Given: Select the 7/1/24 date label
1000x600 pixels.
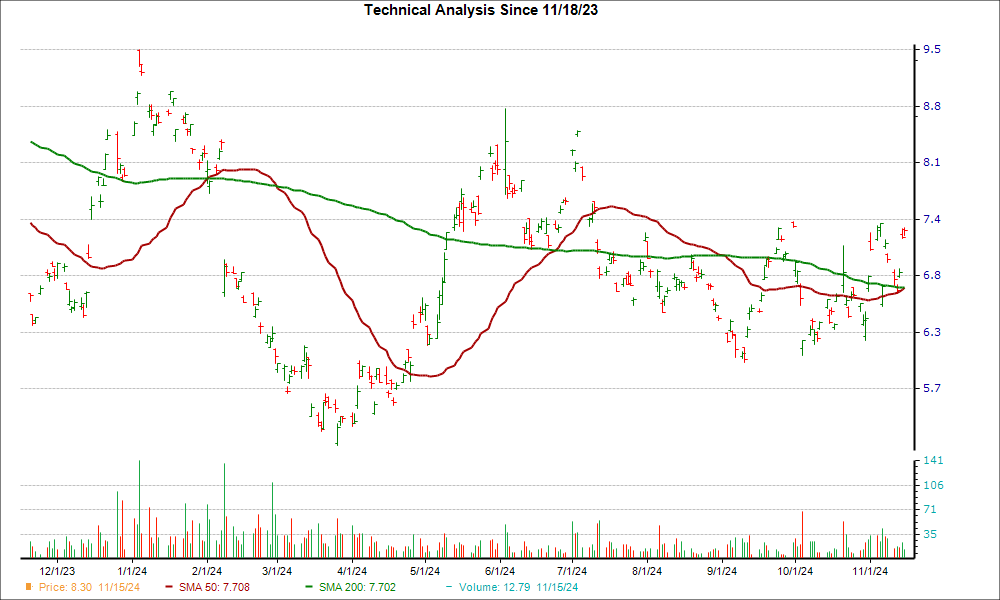Looking at the screenshot, I should (x=571, y=571).
